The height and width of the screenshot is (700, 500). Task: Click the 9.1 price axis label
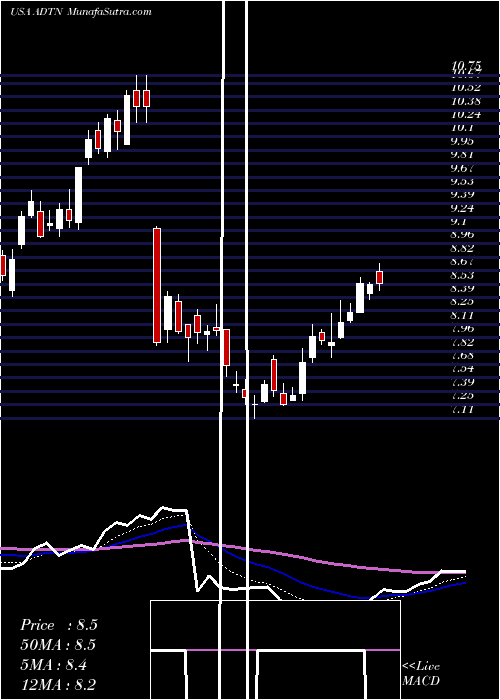(461, 221)
